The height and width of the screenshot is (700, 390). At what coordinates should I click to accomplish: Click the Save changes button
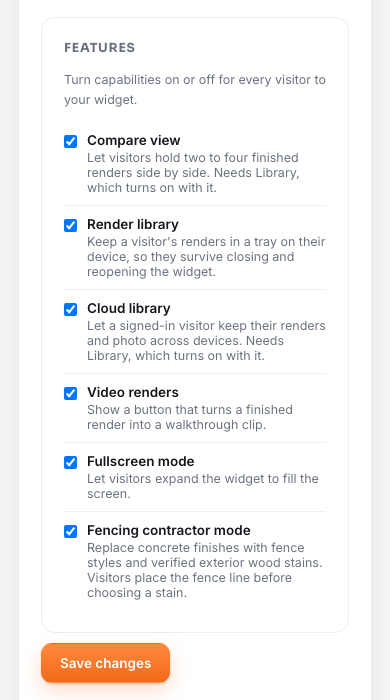(x=105, y=663)
